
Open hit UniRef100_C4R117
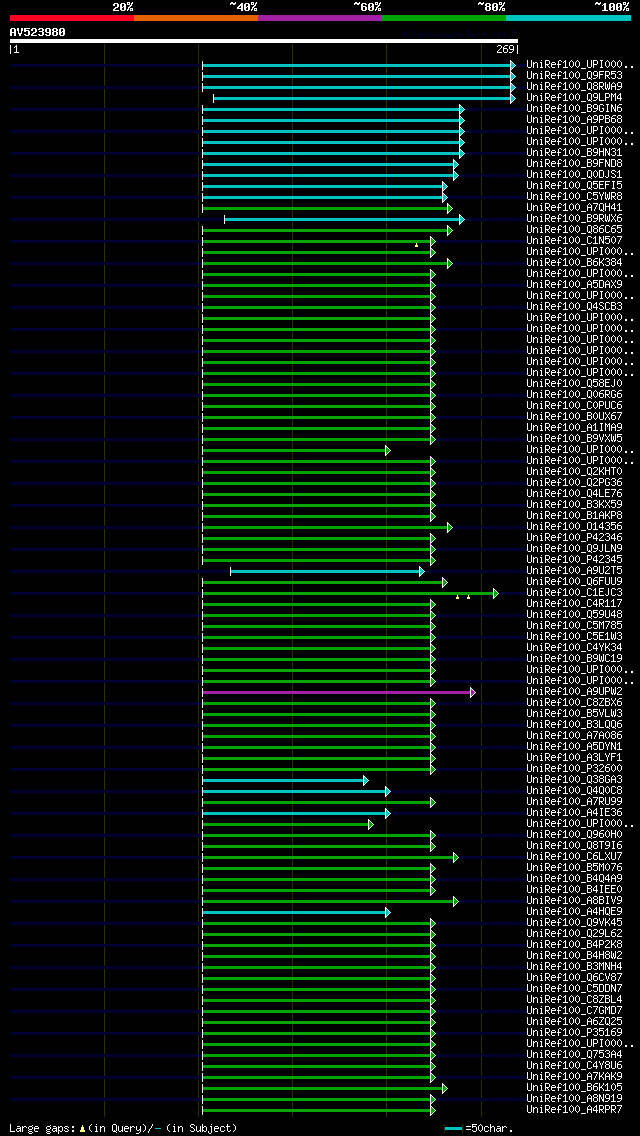click(x=574, y=604)
